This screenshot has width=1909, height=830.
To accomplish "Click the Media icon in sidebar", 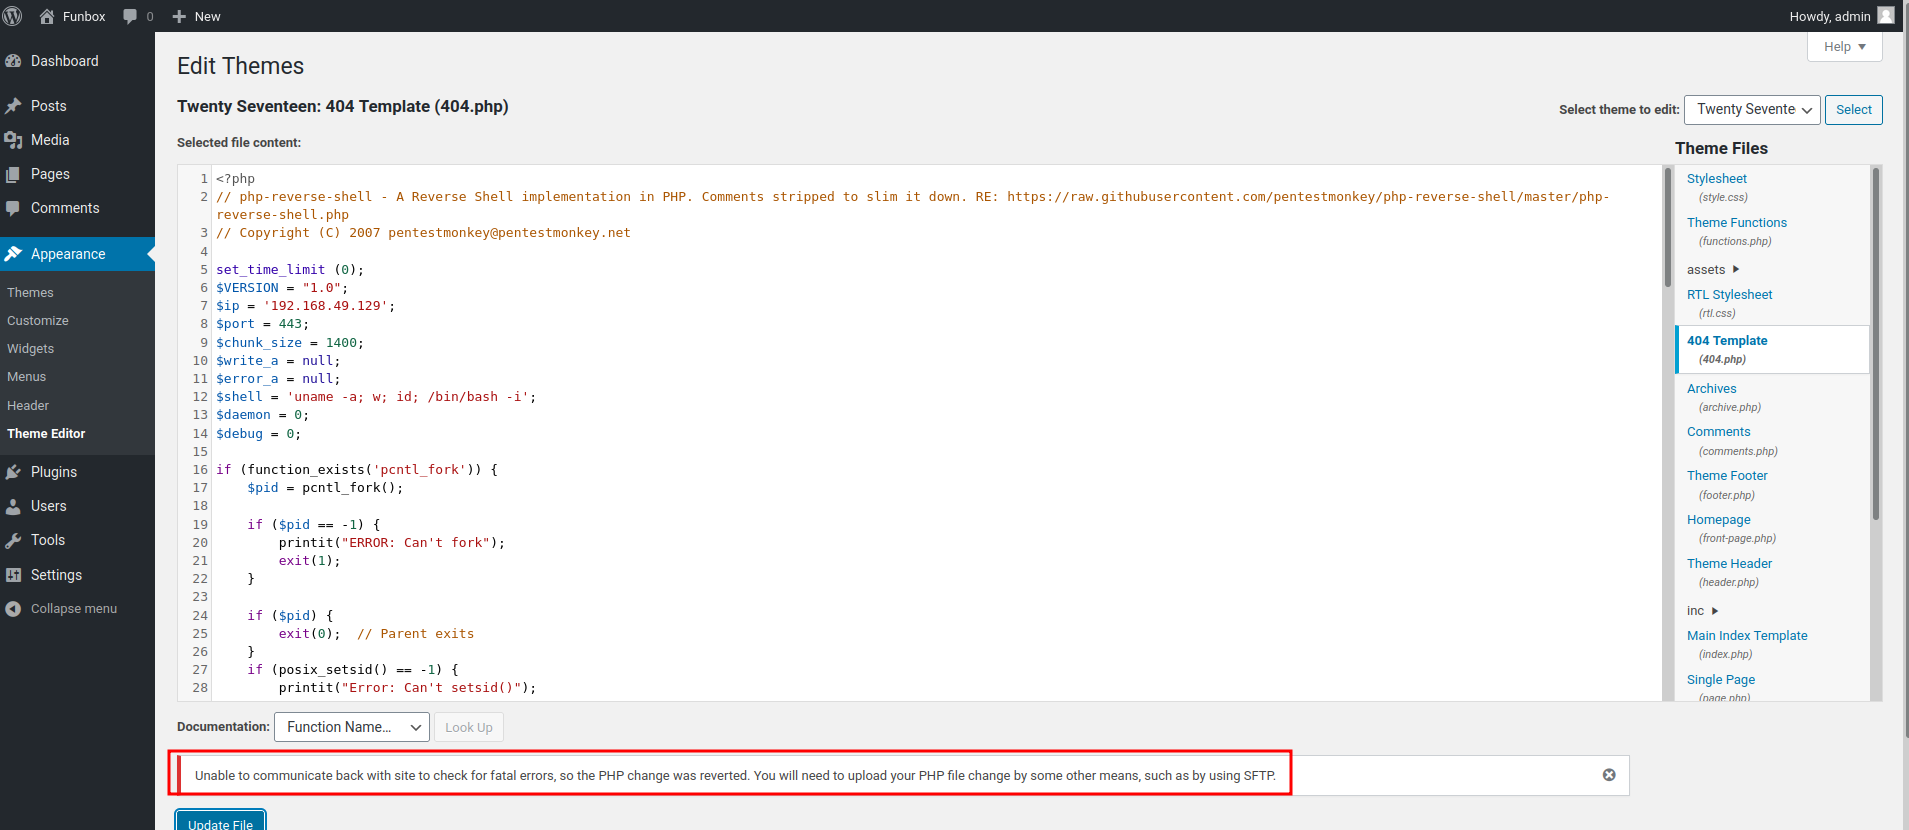I will click(x=13, y=140).
